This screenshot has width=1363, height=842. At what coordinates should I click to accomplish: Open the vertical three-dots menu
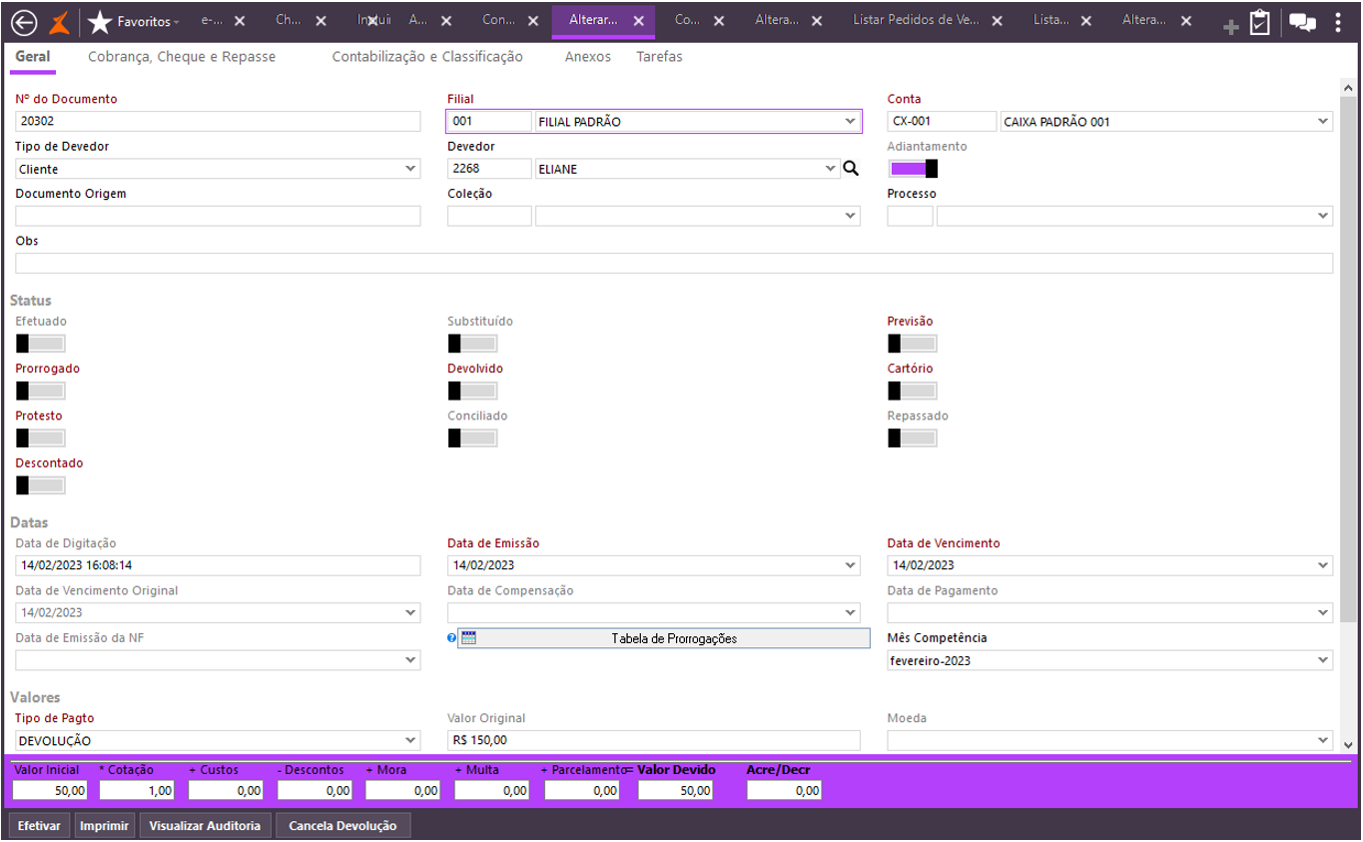(1339, 22)
